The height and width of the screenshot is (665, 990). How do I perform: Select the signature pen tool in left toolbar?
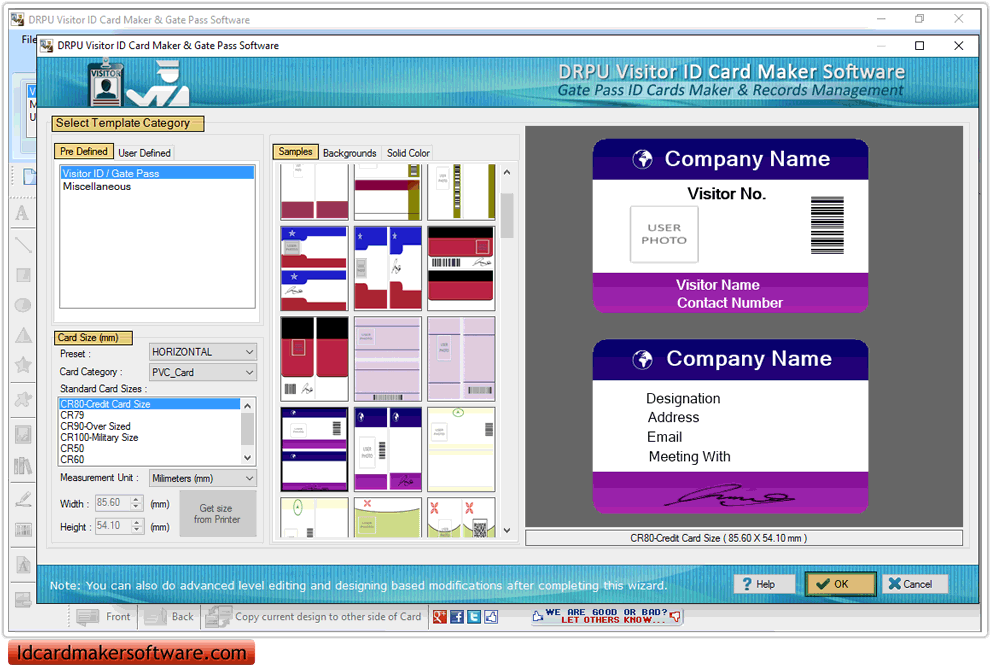pyautogui.click(x=23, y=498)
